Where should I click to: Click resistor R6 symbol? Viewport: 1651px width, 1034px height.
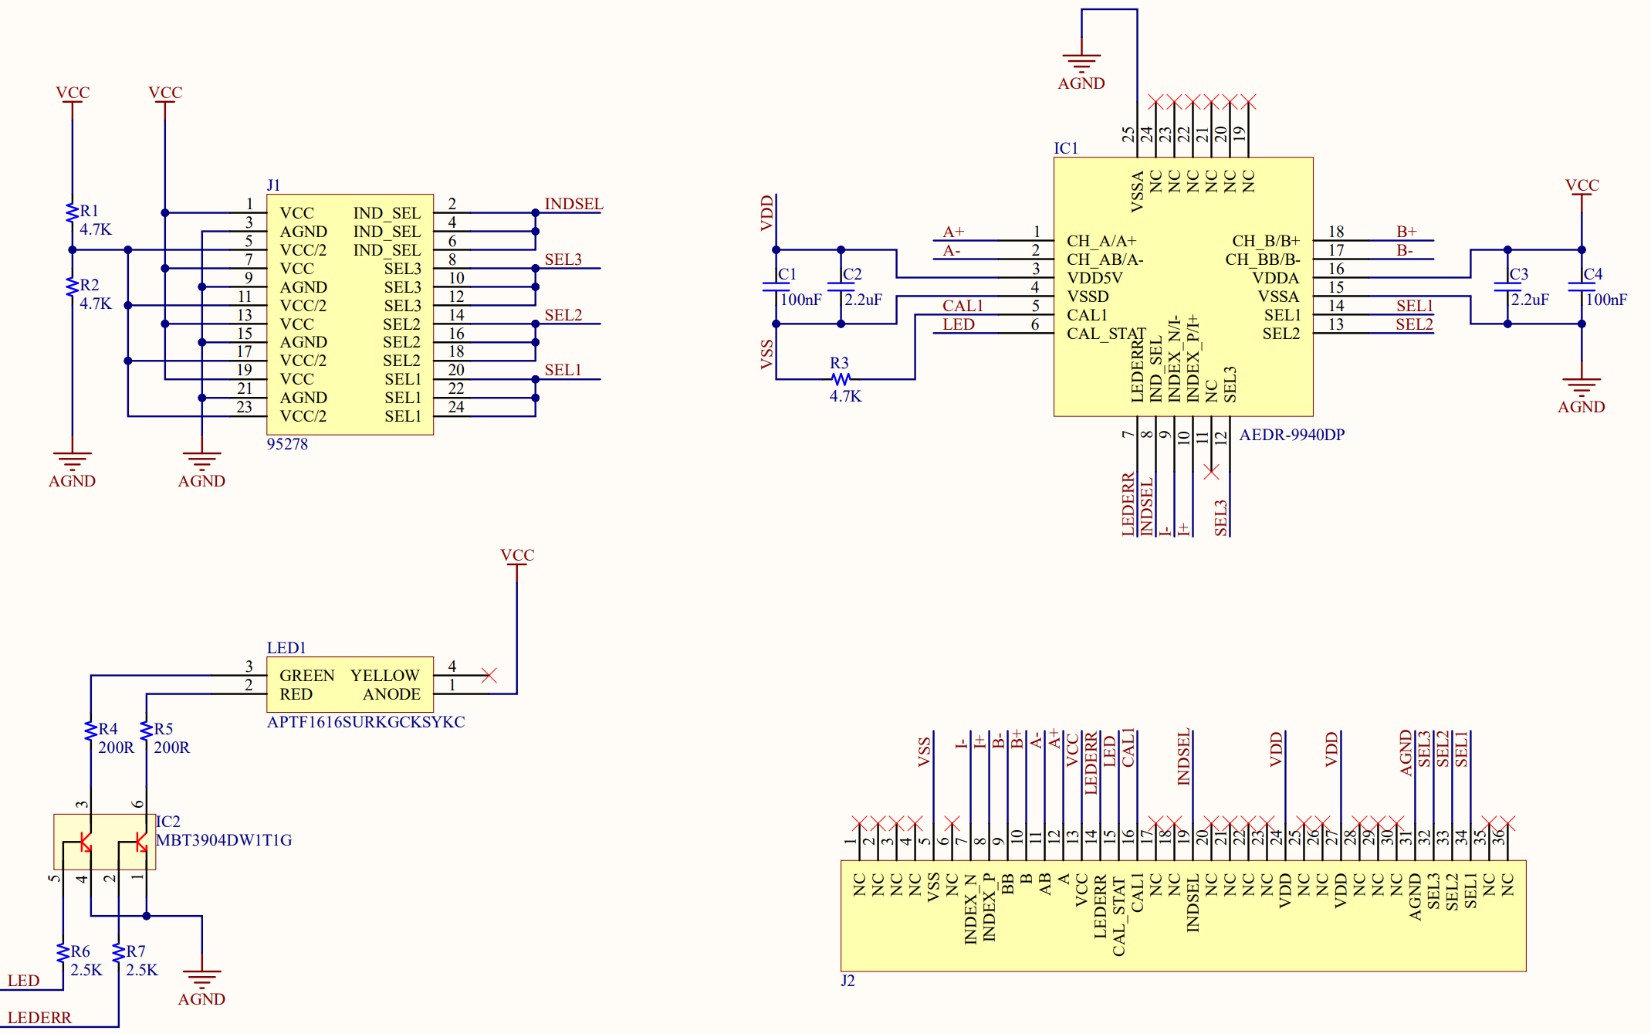[x=63, y=953]
